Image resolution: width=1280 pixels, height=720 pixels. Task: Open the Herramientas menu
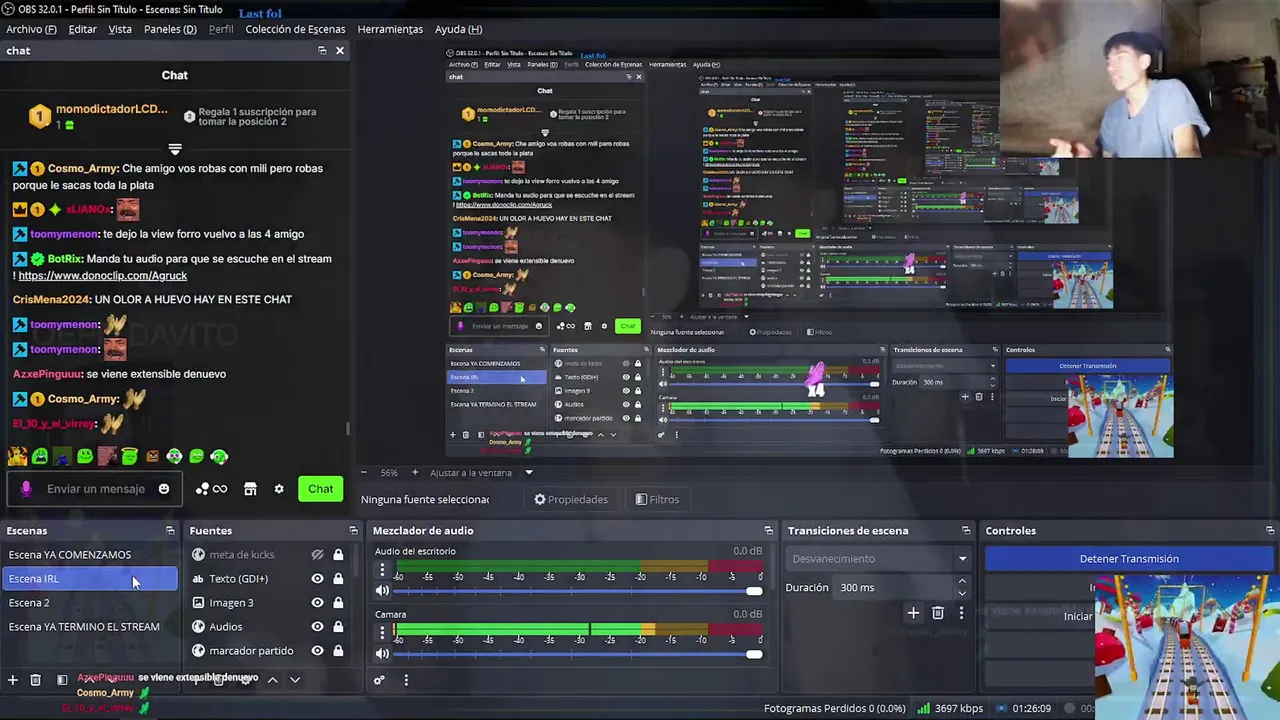(x=390, y=29)
